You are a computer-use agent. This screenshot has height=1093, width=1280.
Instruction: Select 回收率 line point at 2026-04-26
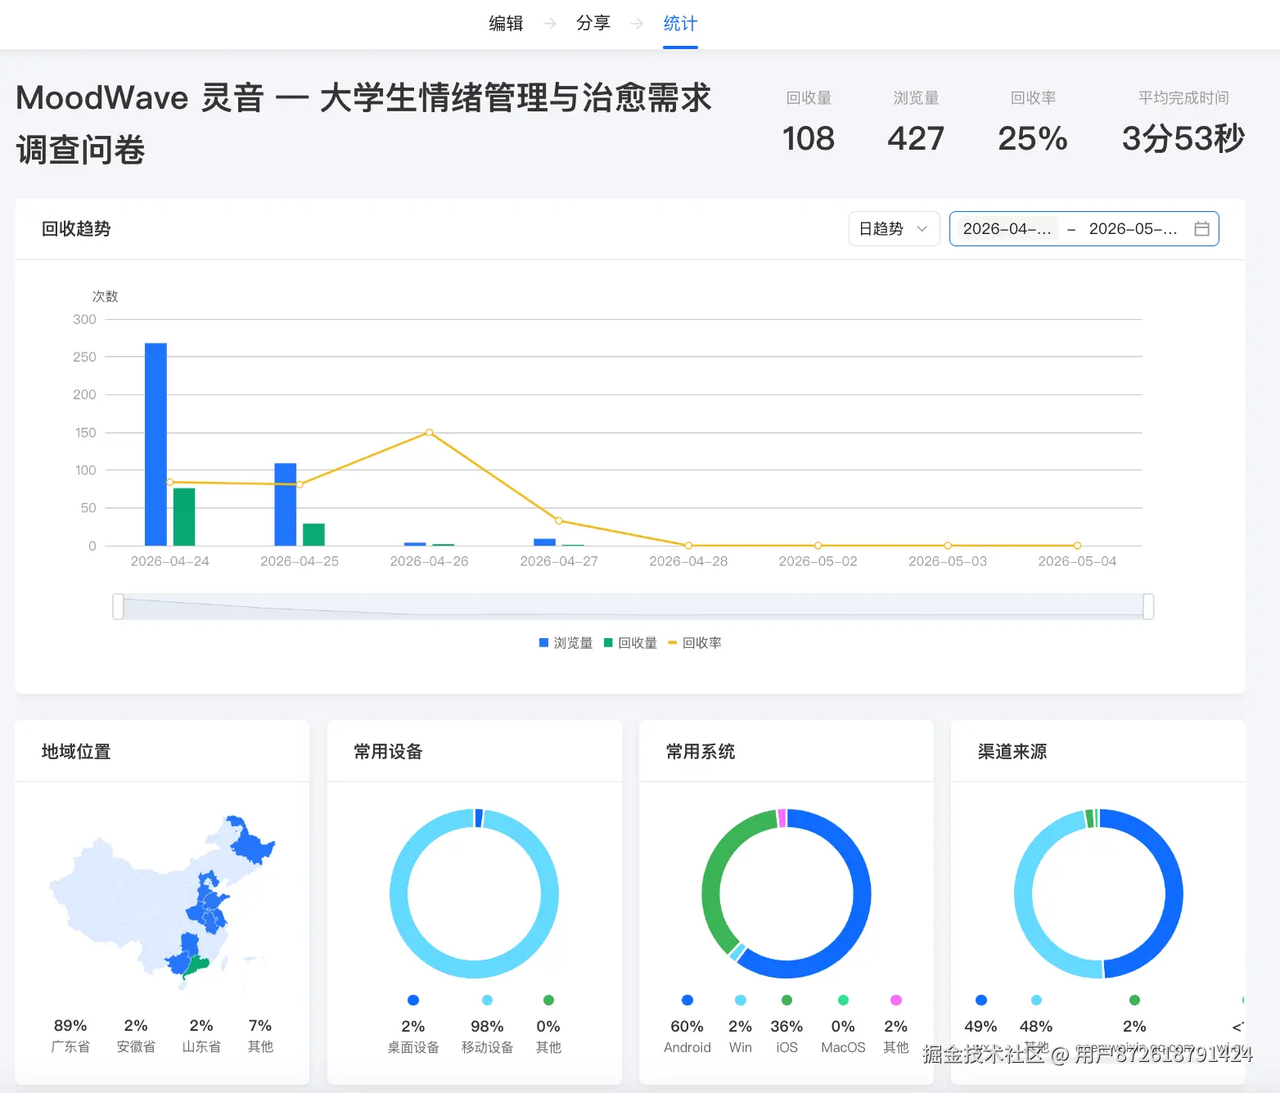429,432
